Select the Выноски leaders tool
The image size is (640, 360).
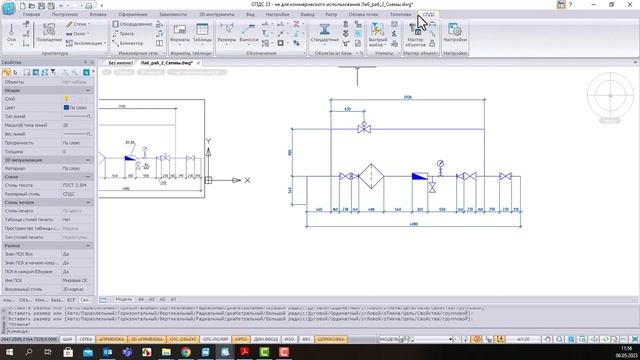[x=249, y=33]
